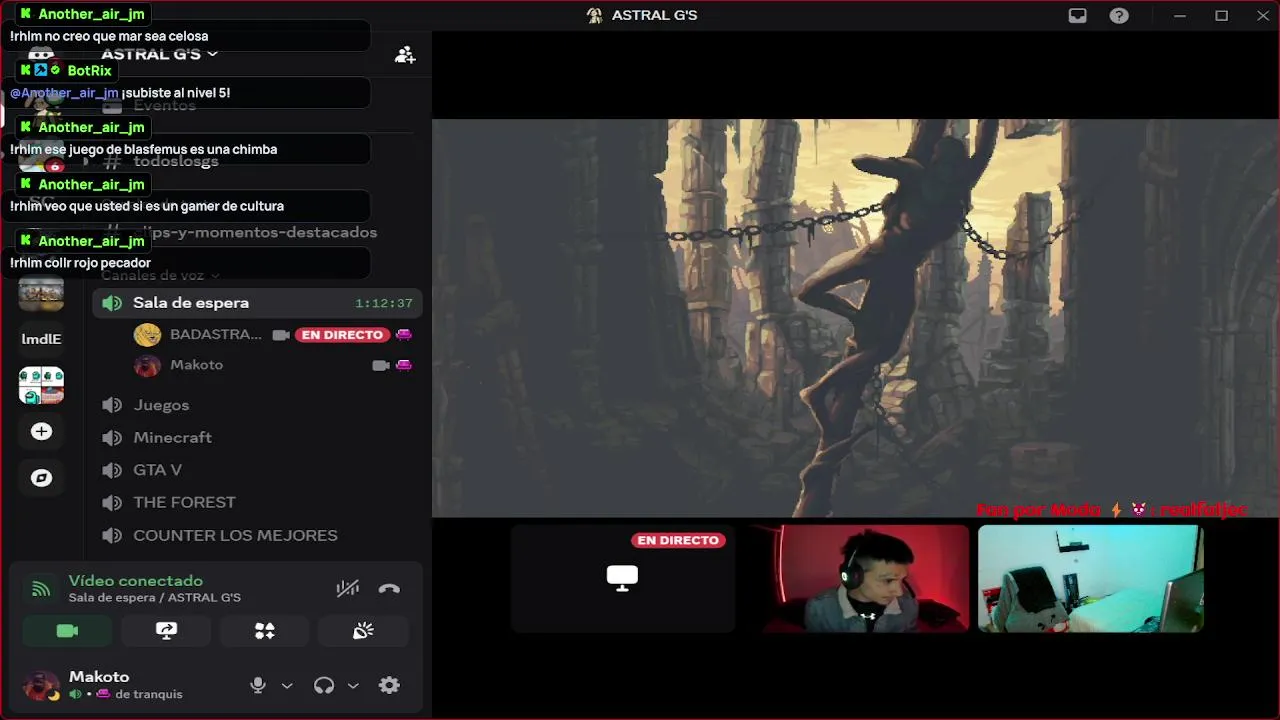The image size is (1280, 720).
Task: Expand Canales de voz category
Action: tap(160, 275)
